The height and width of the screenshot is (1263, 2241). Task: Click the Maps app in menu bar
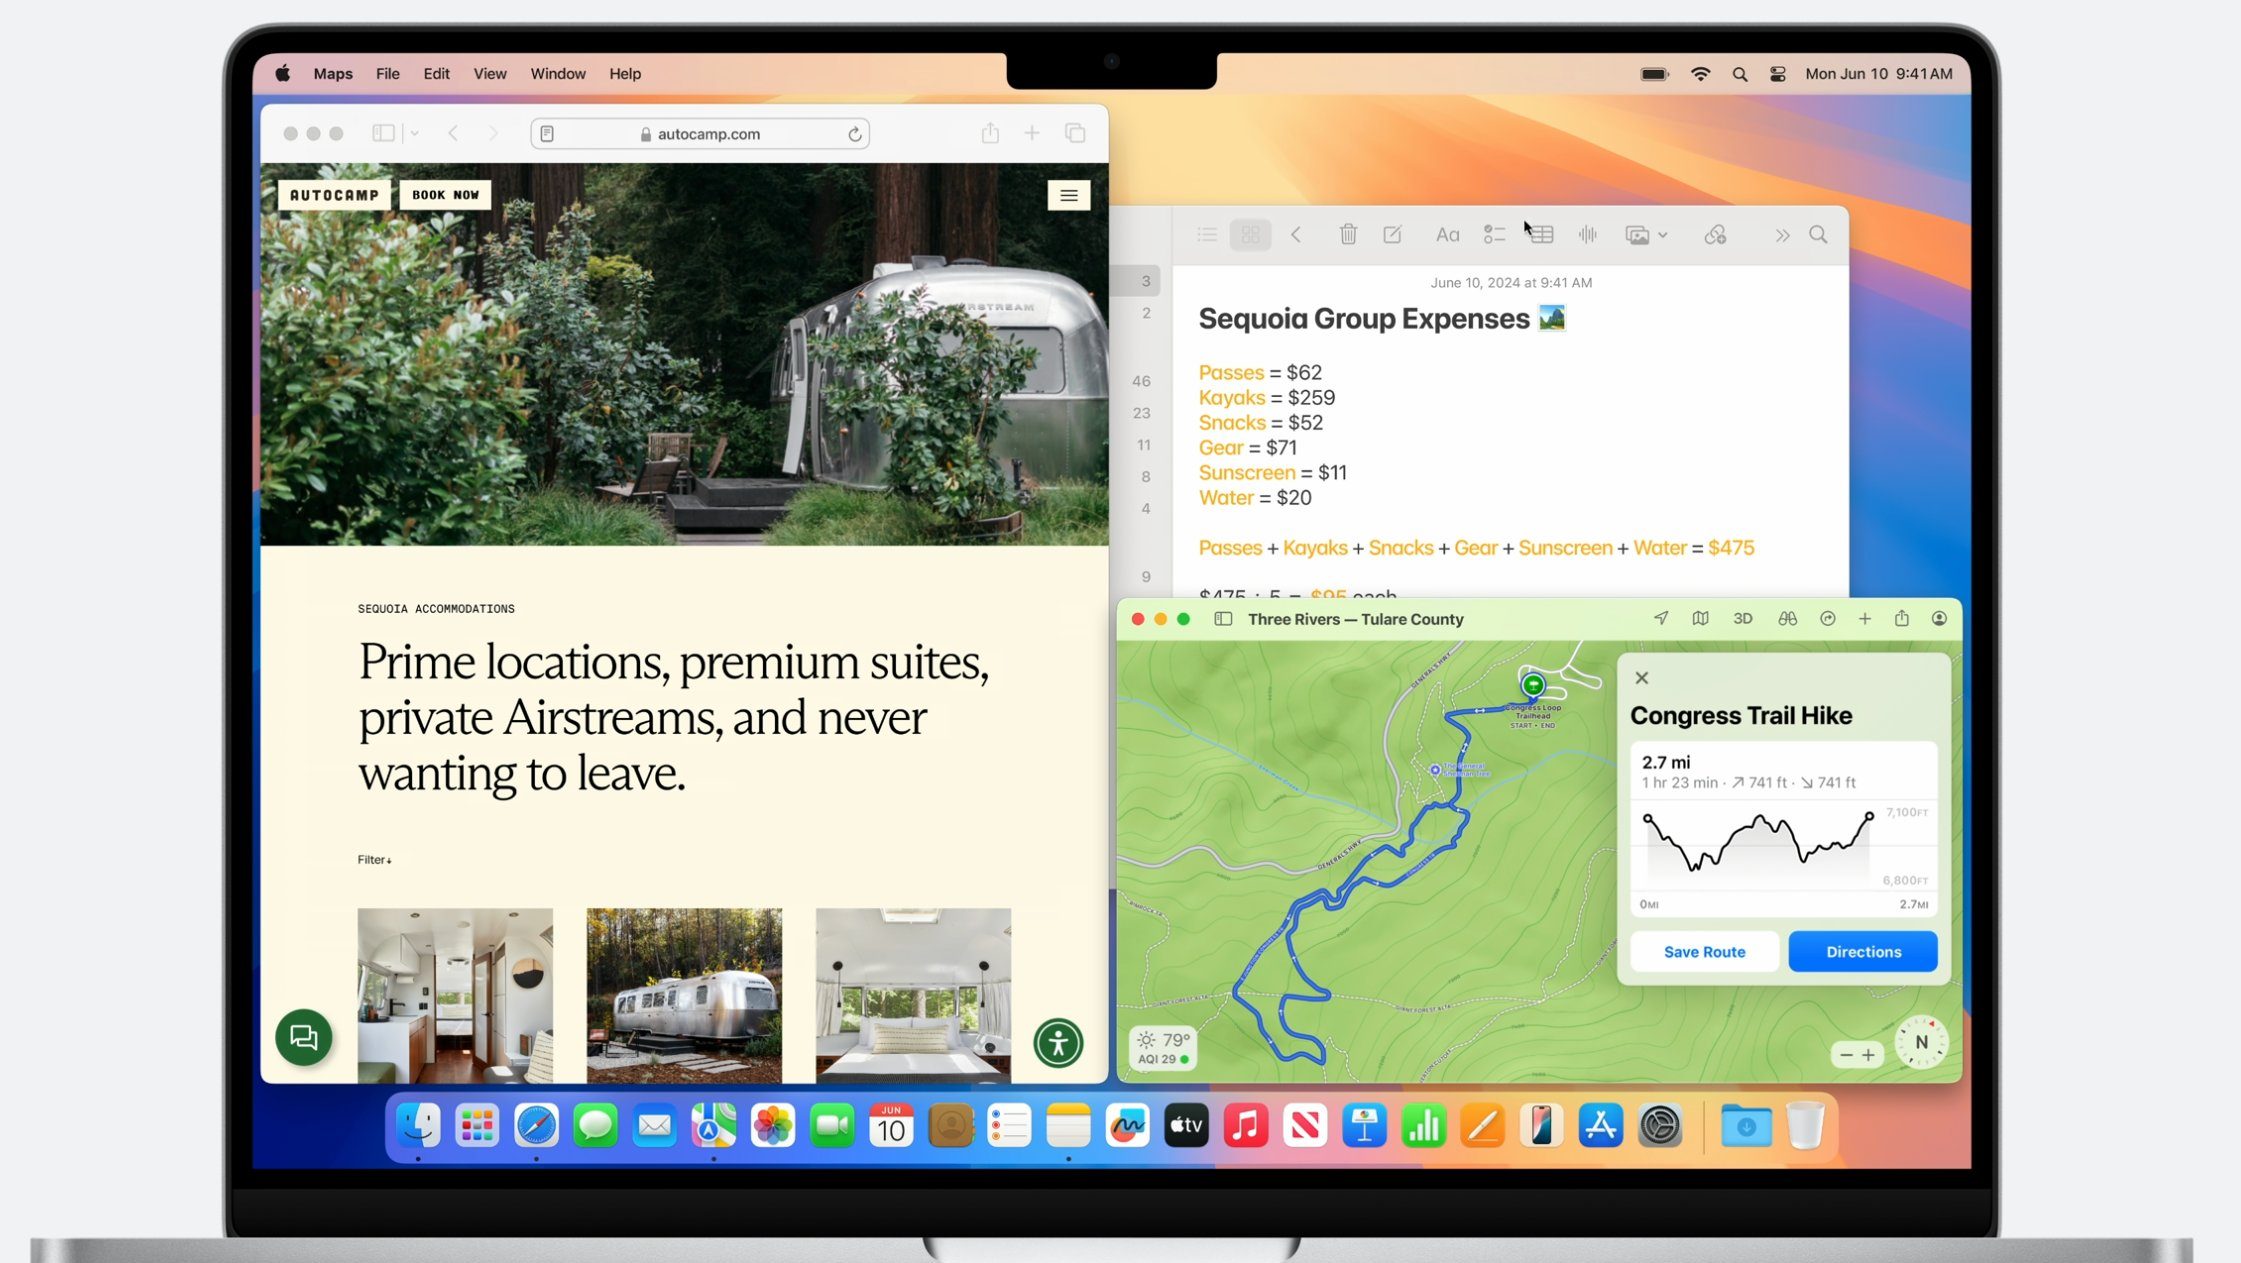(332, 72)
